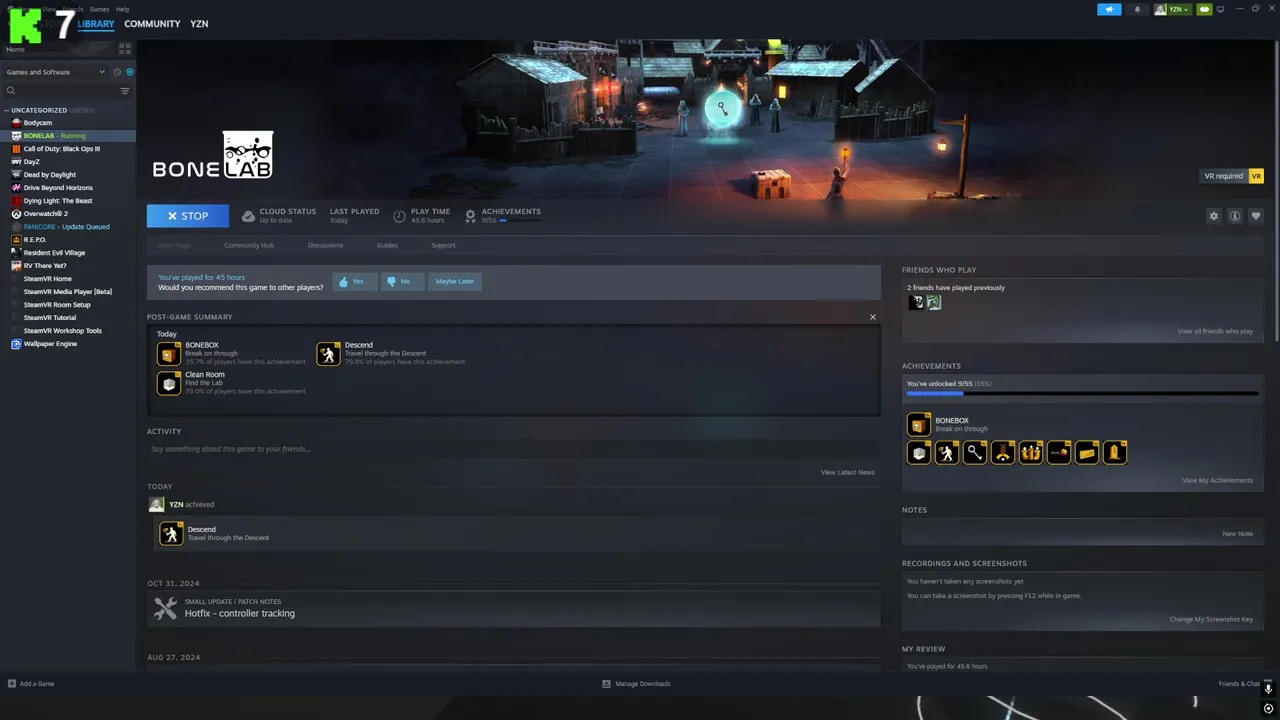Open the Guides tab
The width and height of the screenshot is (1280, 720).
(387, 245)
